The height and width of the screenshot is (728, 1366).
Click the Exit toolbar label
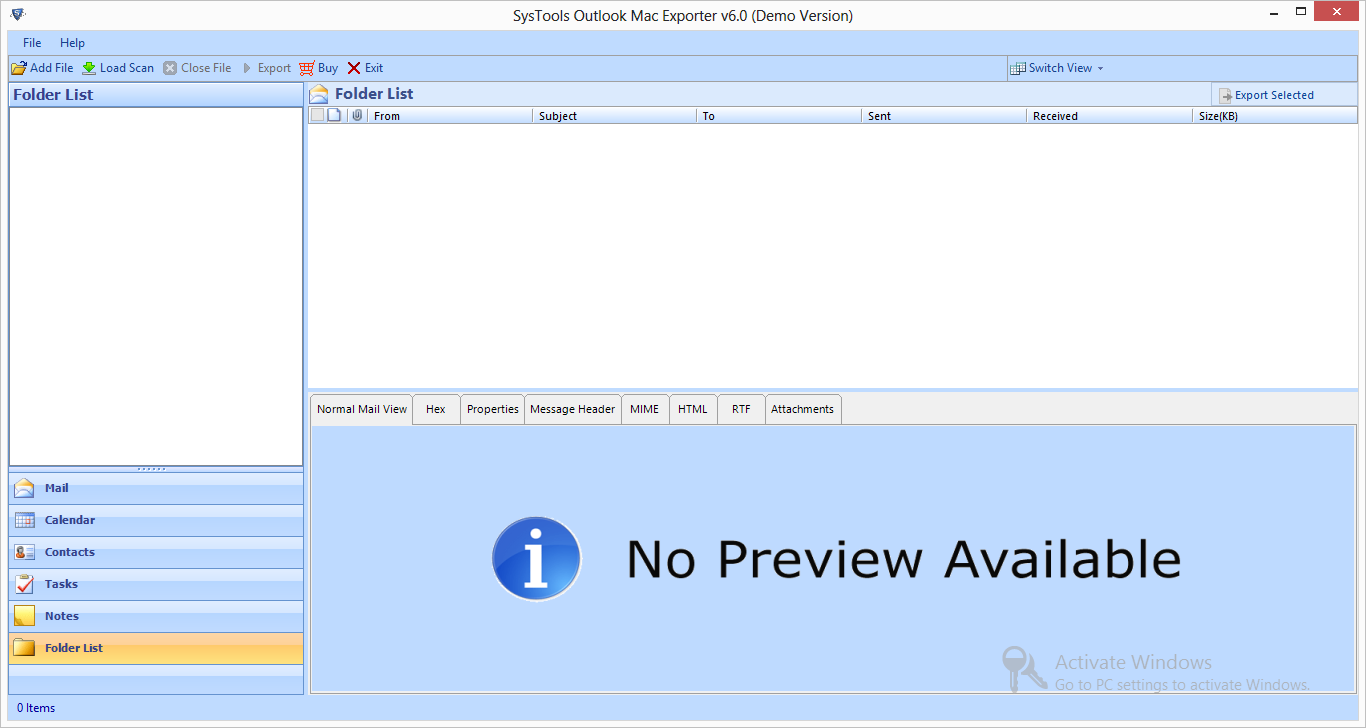[374, 68]
